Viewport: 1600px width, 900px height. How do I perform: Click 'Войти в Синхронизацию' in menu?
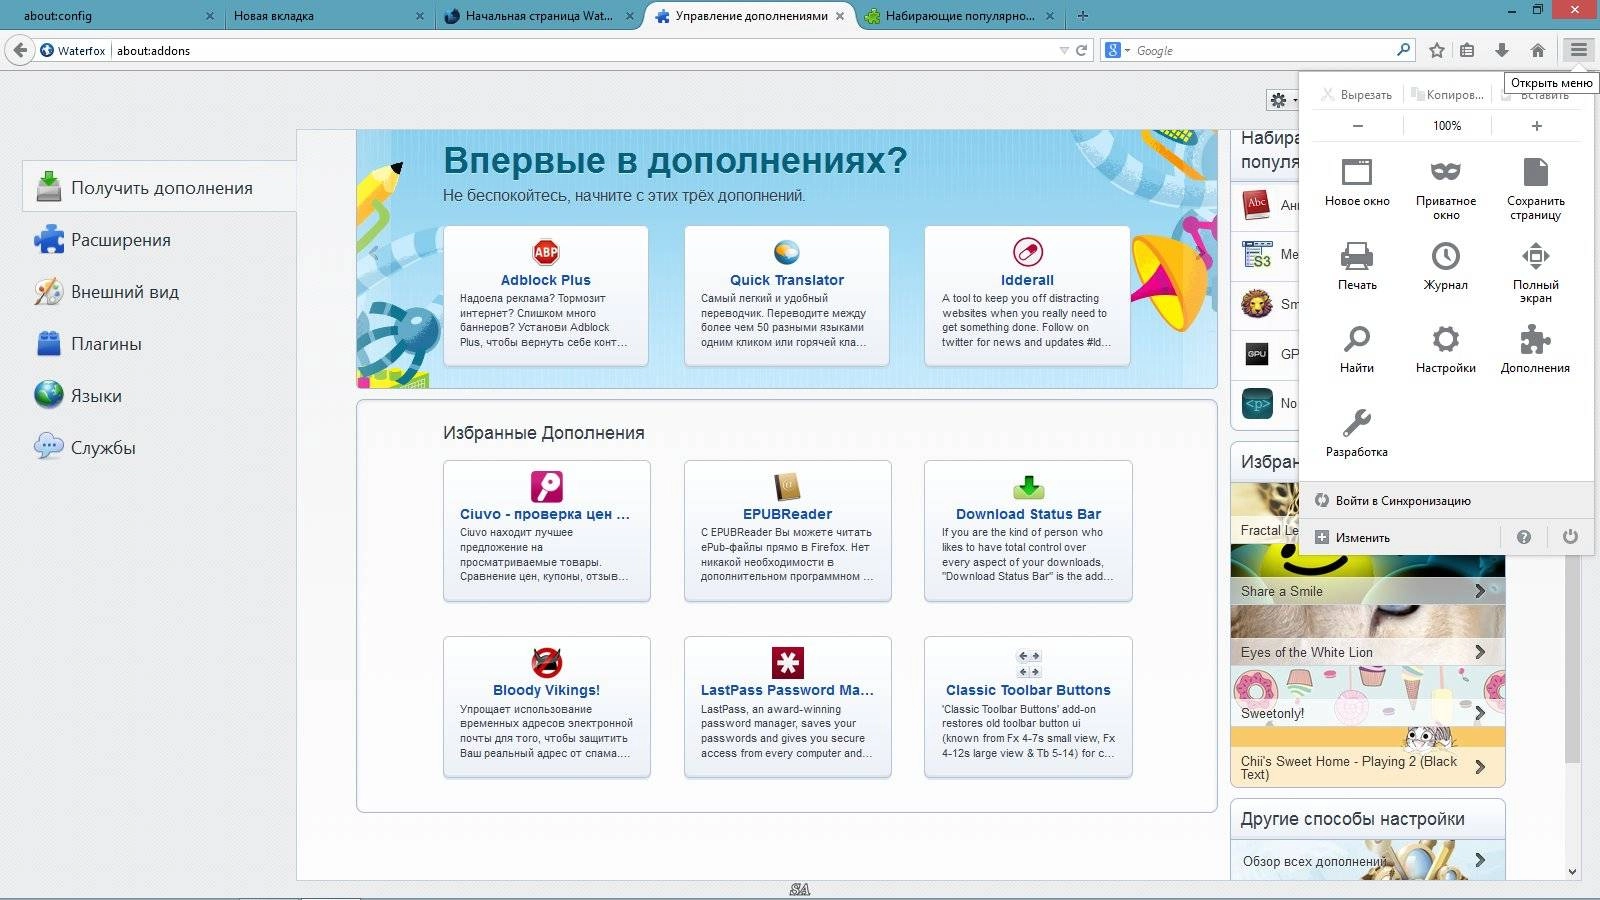tap(1446, 500)
